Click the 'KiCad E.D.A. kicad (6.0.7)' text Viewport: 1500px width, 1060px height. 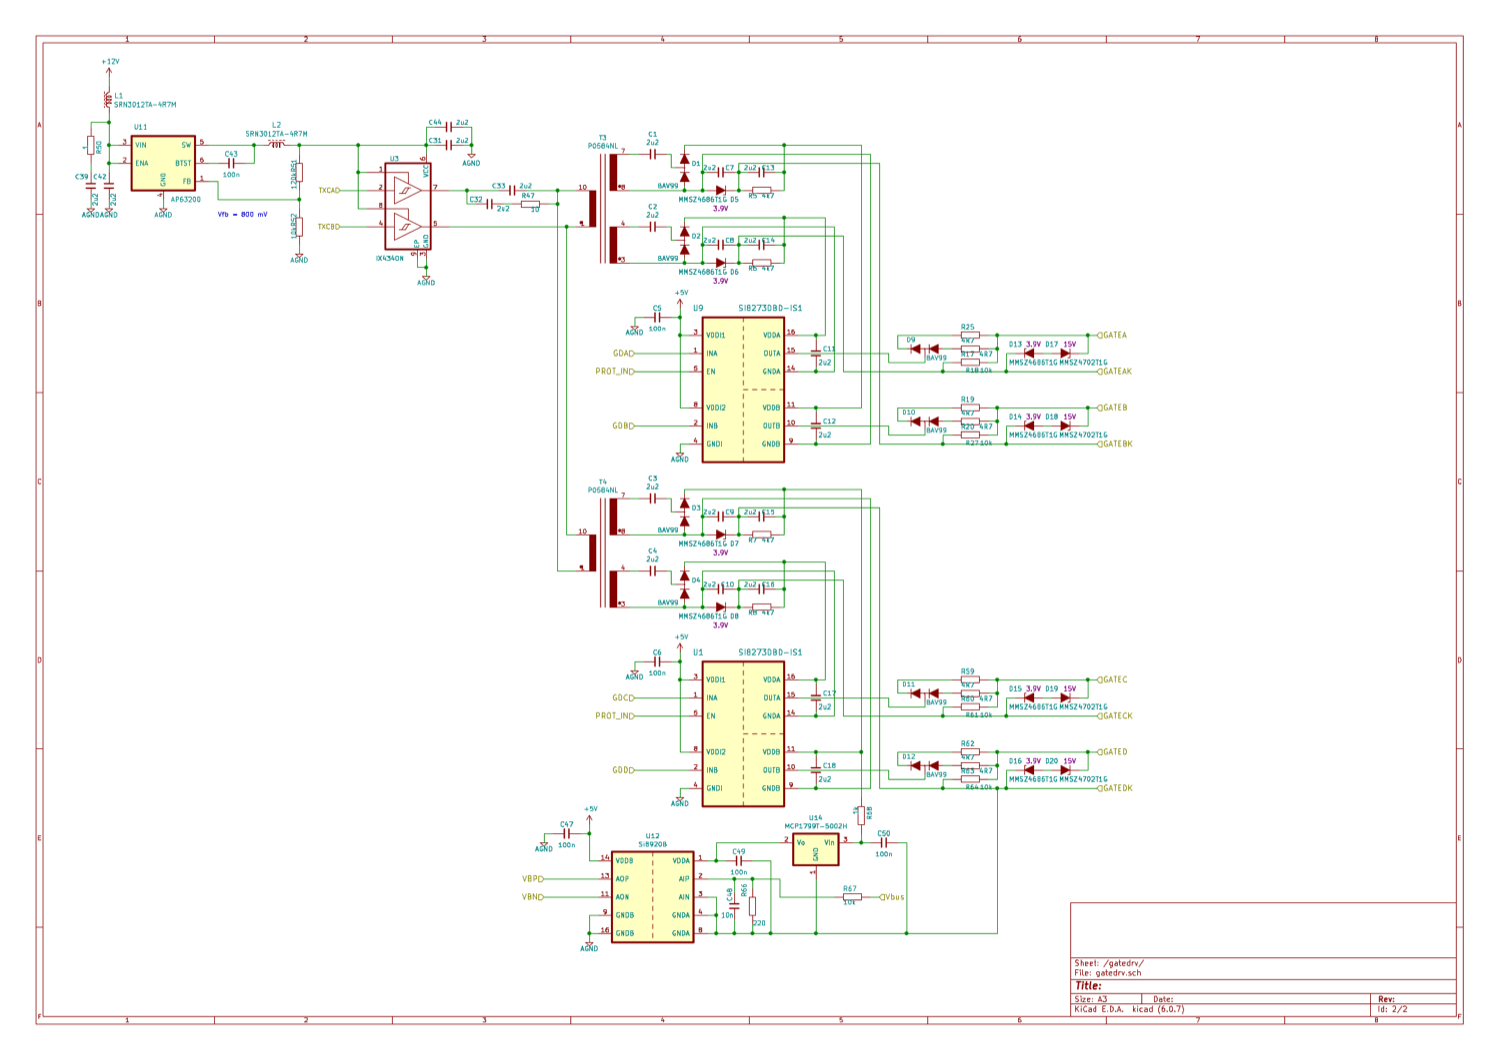1129,1008
